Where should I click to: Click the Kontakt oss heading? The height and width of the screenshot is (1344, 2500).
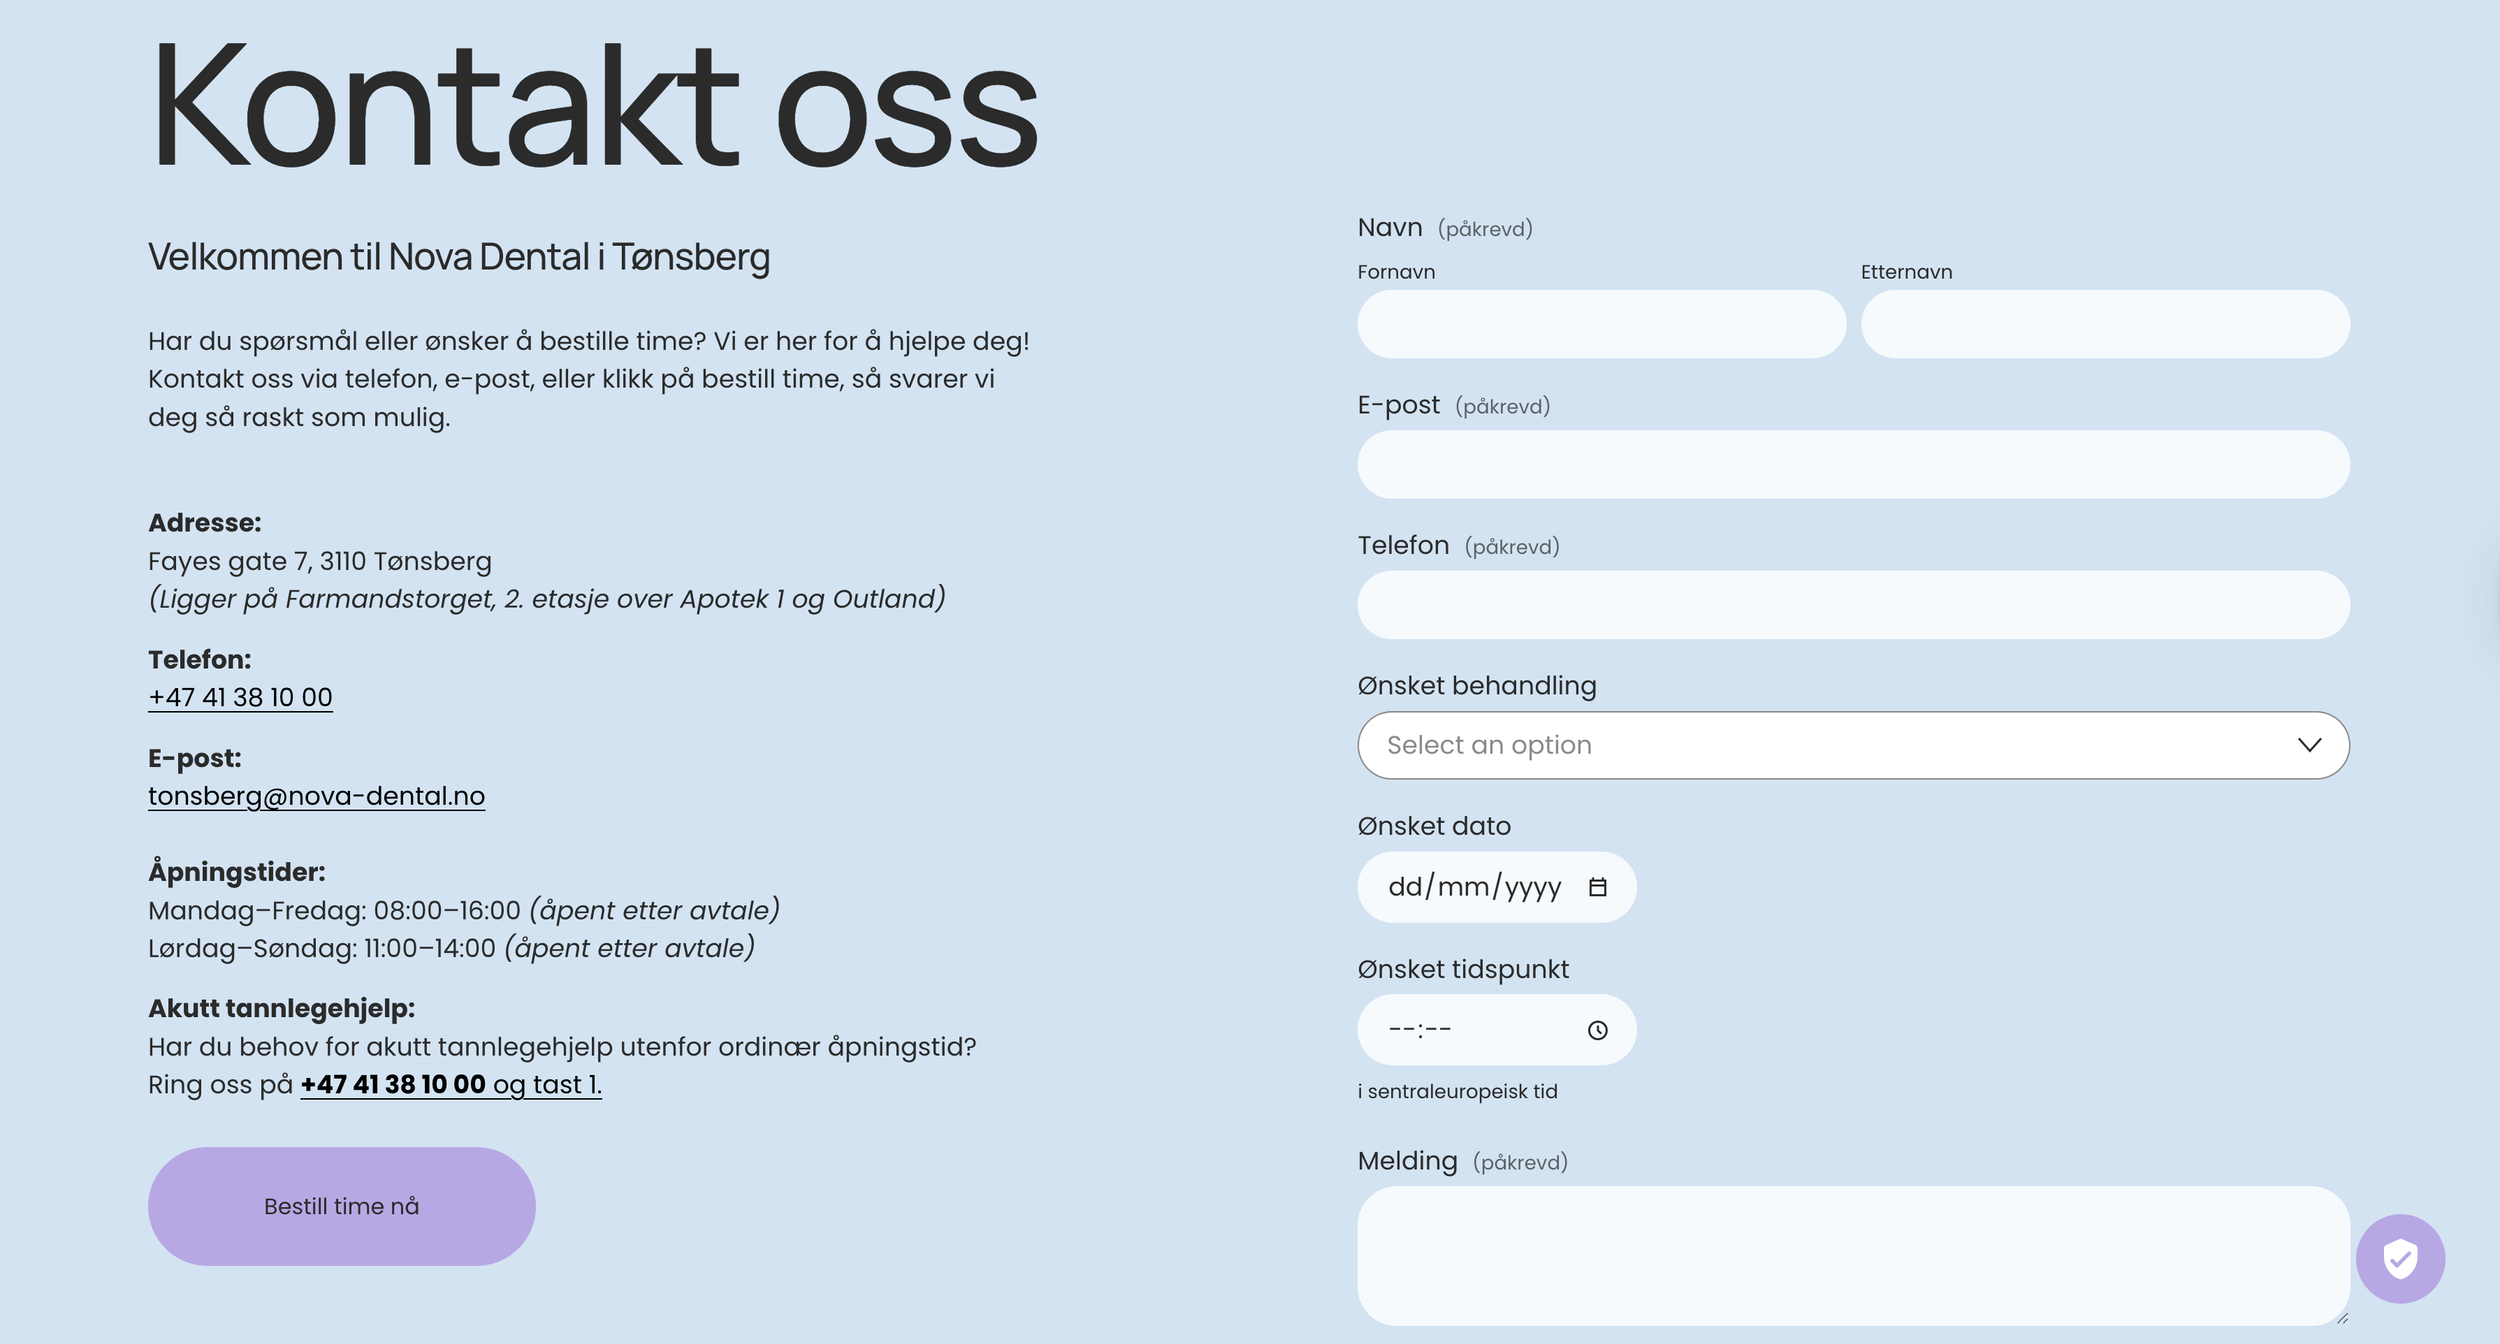(594, 107)
